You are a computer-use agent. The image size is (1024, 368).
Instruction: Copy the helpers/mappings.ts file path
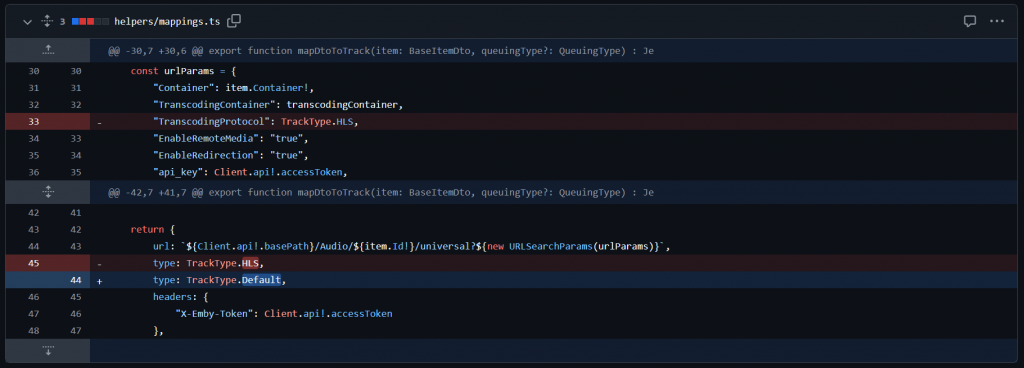click(x=234, y=21)
